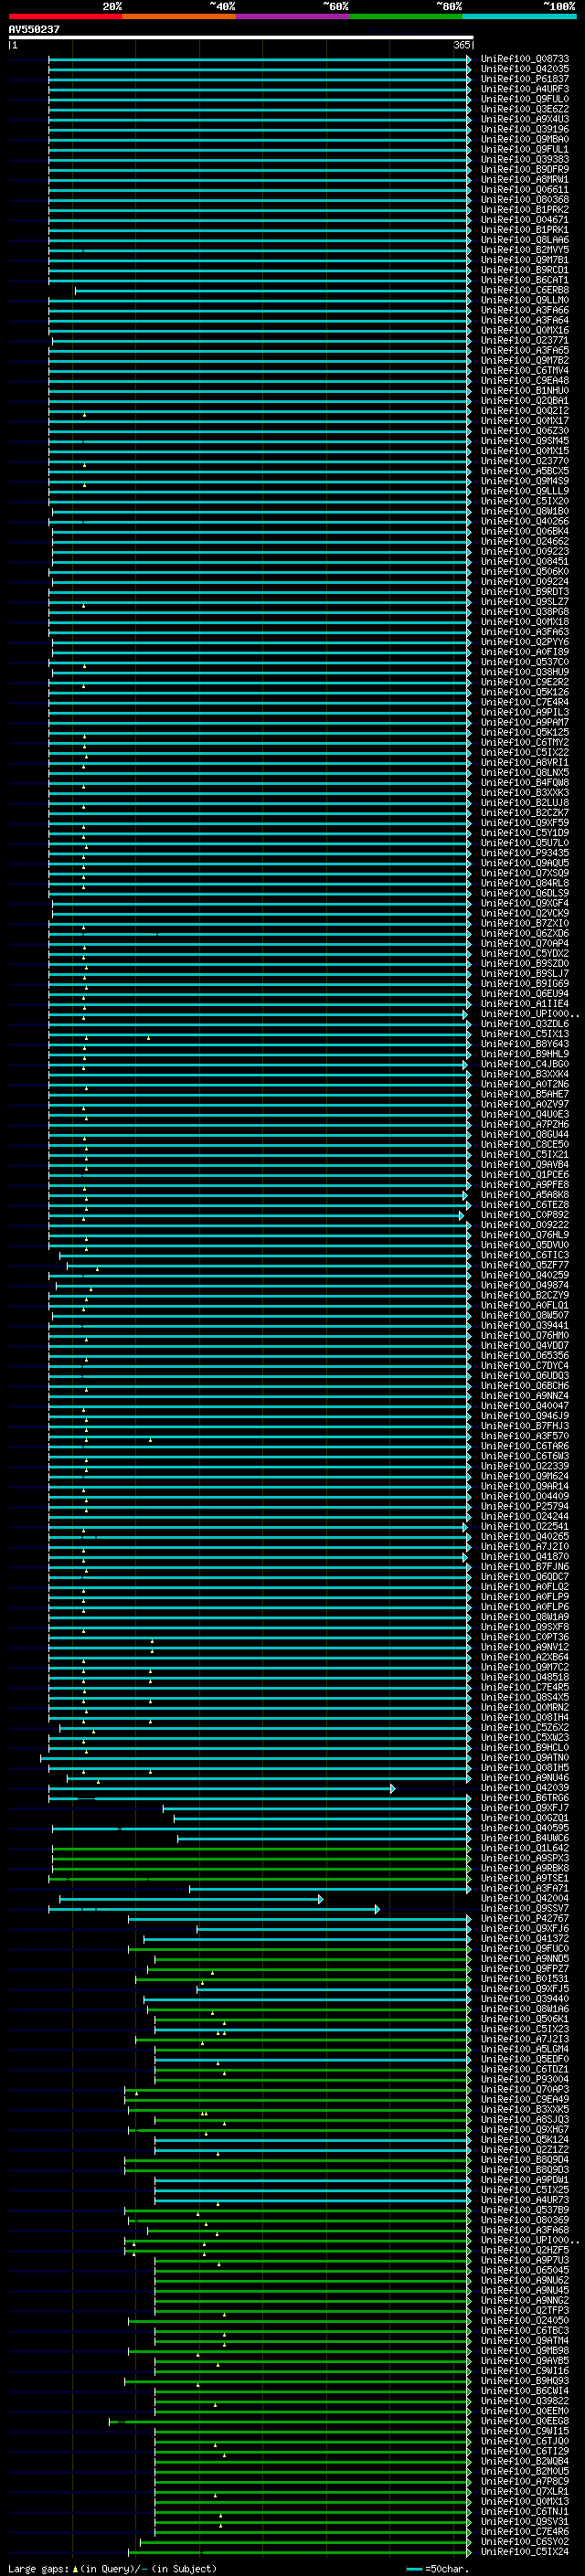Click hit label UniRef100_O23771
The image size is (585, 2576).
(525, 340)
